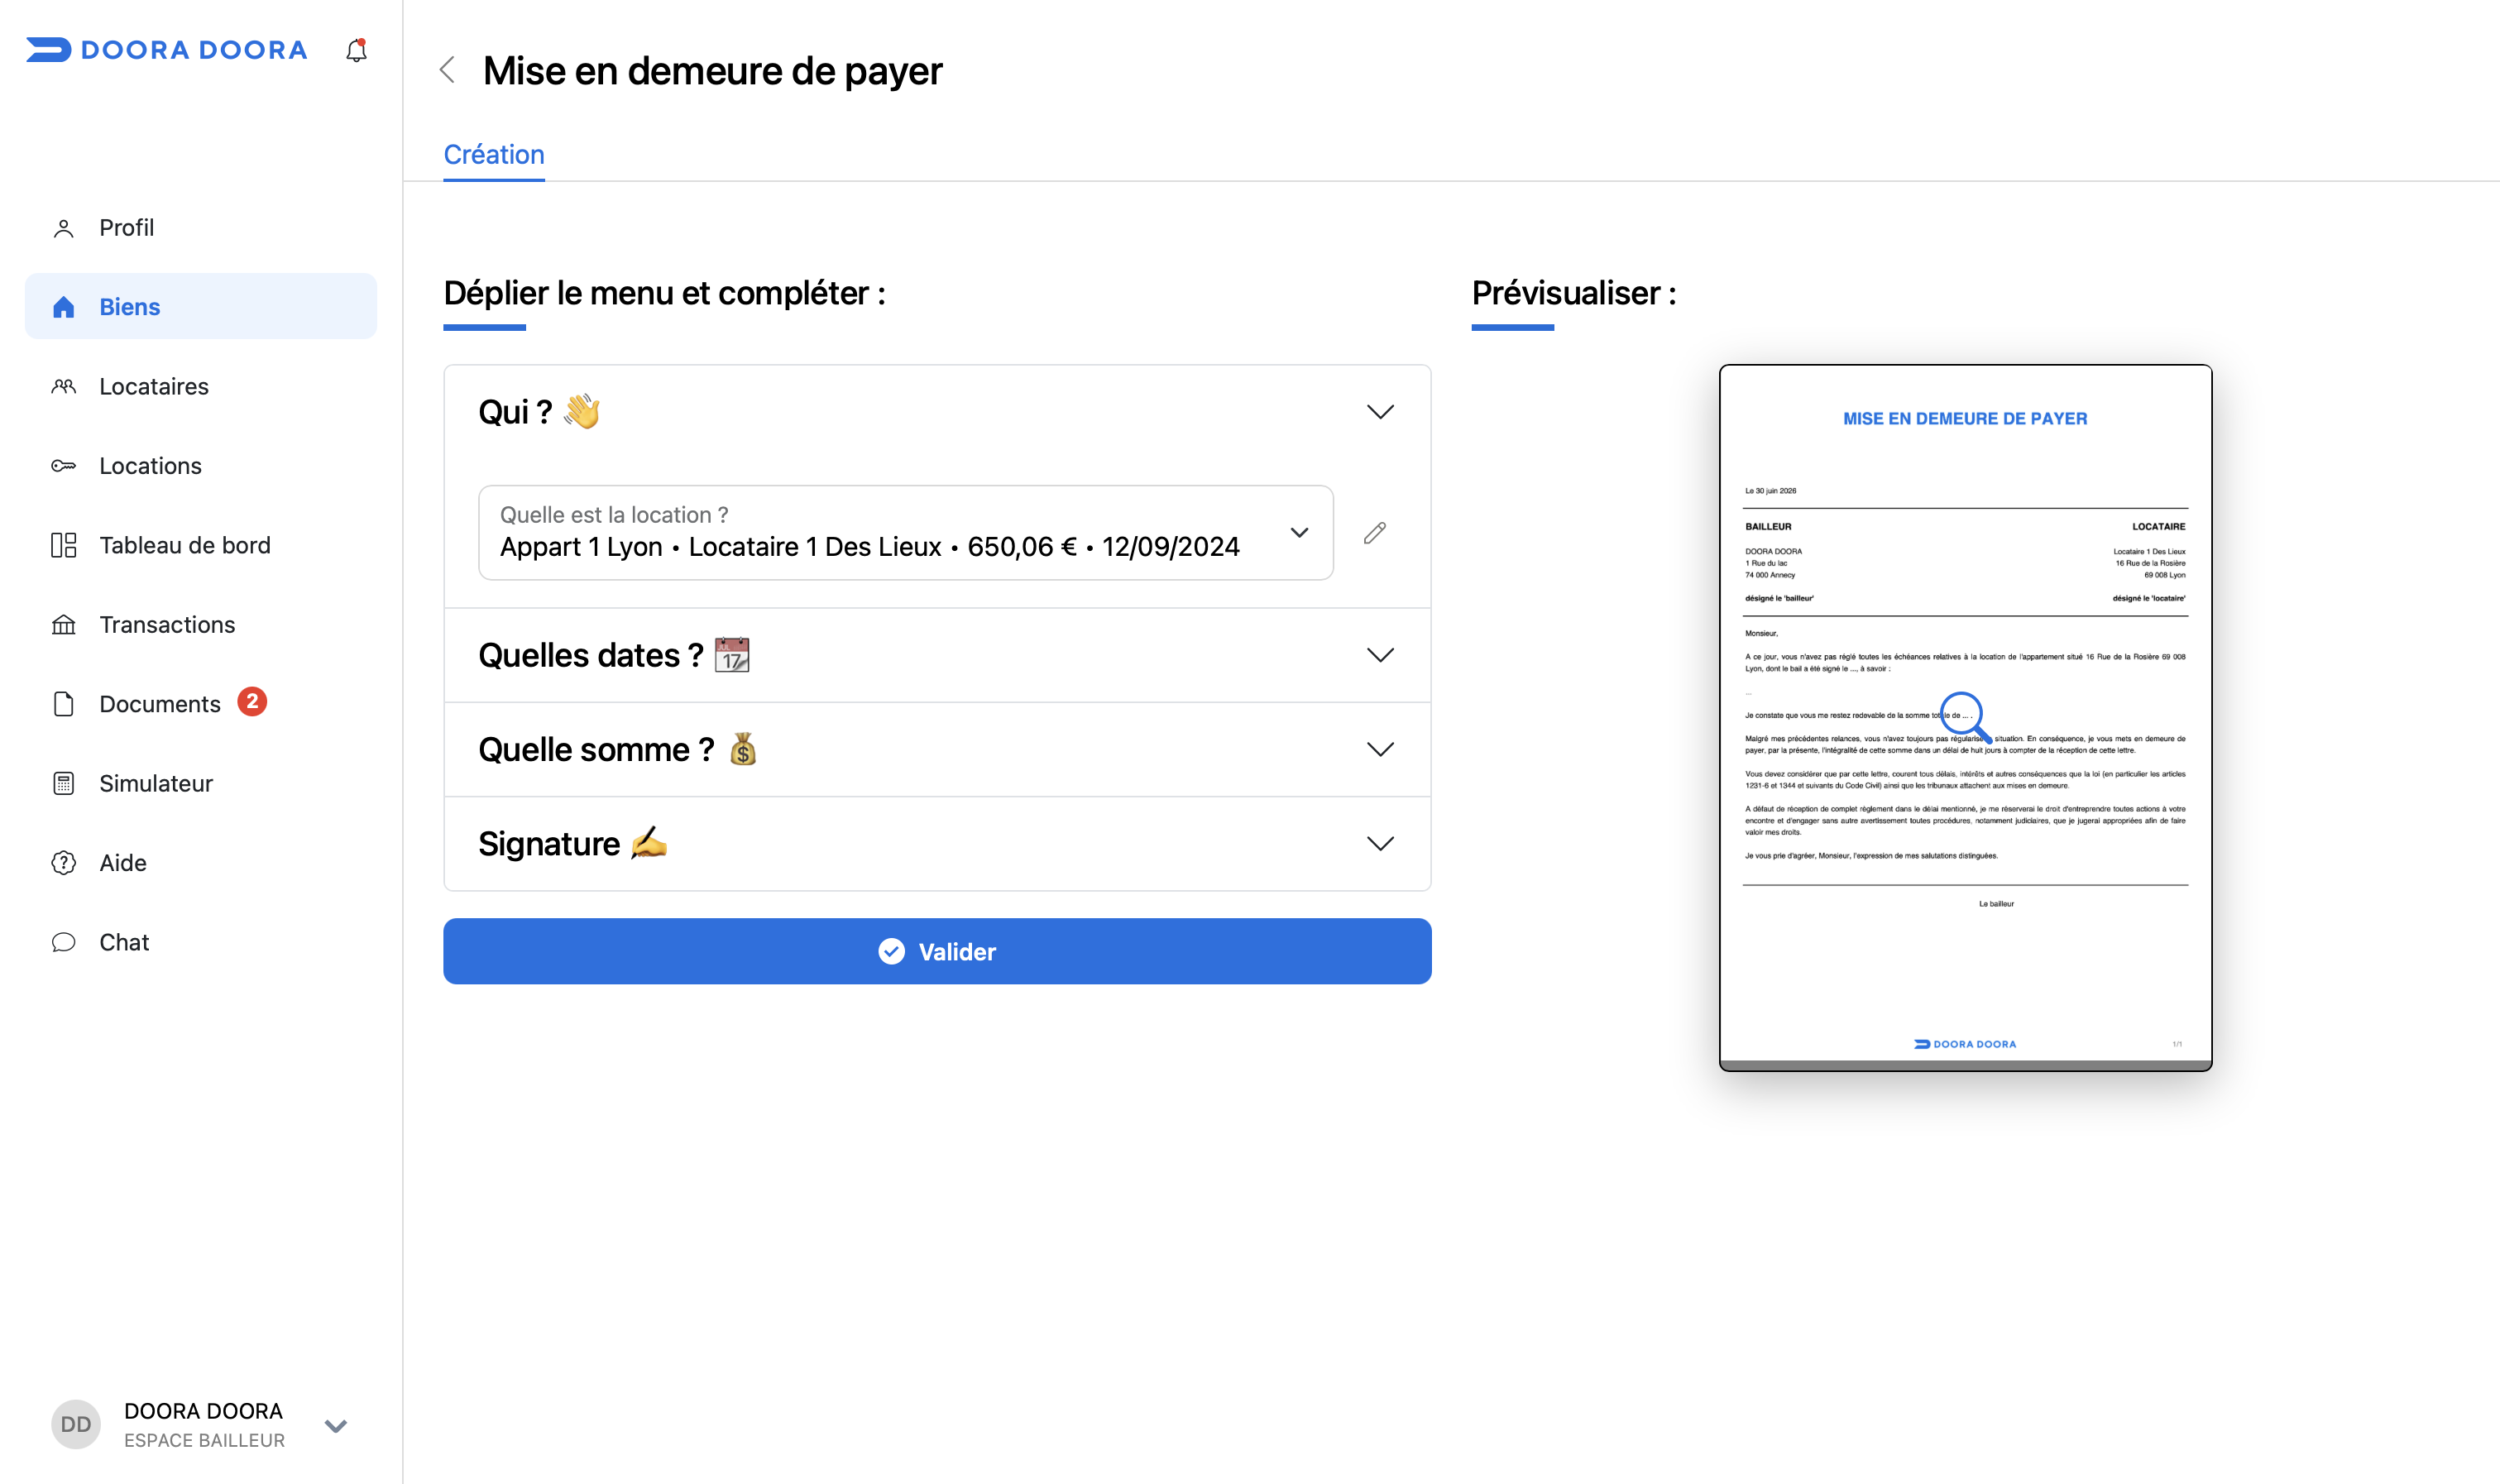Expand the Quelle somme ? section
Screen dimensions: 2500x1484
[937, 750]
